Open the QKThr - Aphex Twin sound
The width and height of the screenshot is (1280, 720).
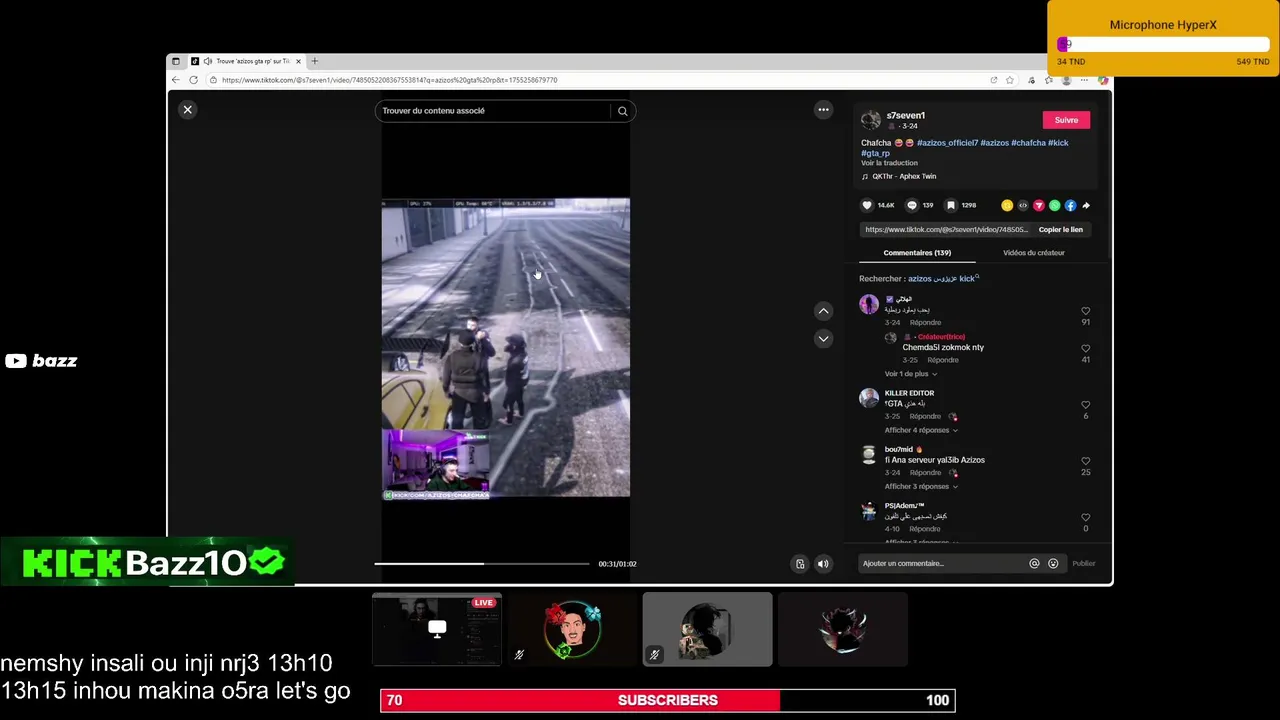point(904,177)
